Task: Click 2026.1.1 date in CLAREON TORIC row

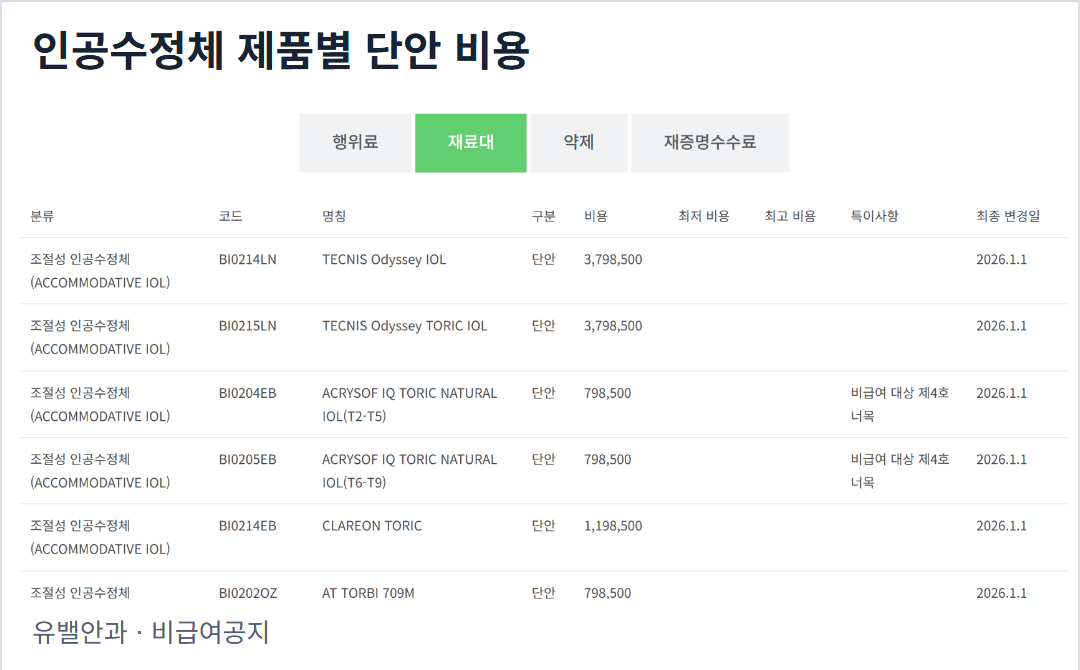Action: point(1001,526)
